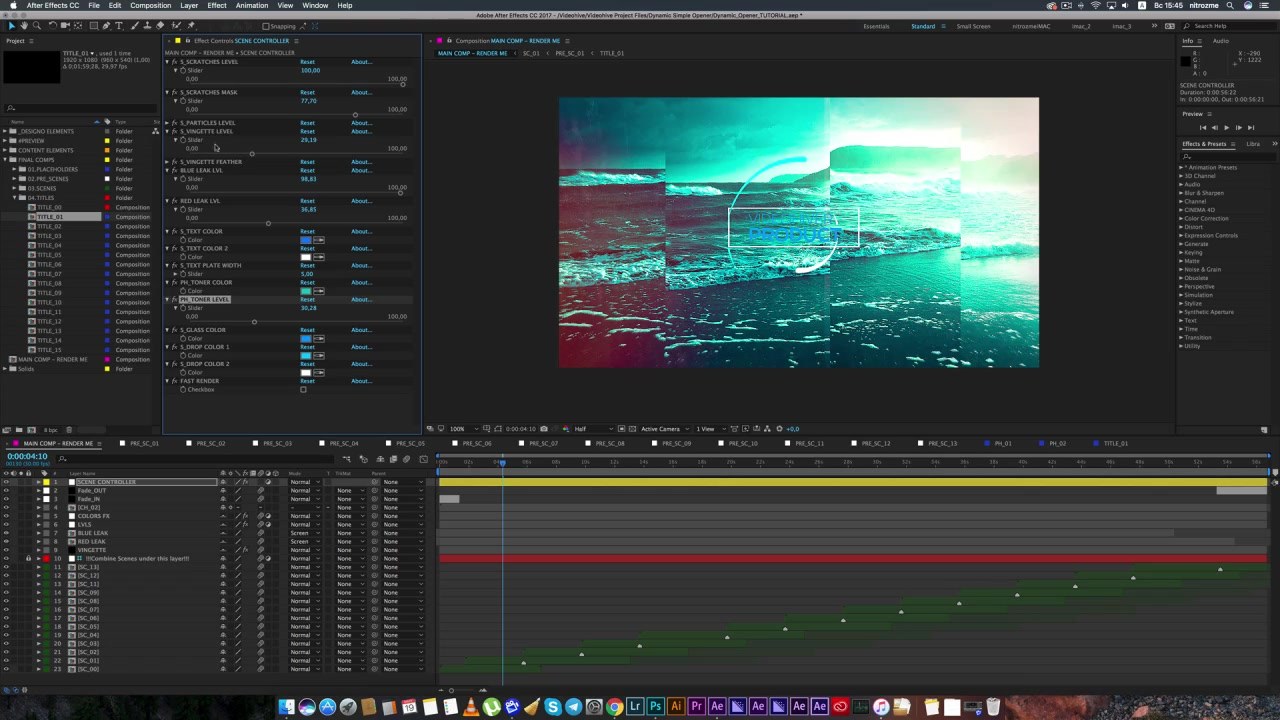Select the Selection arrow tool
Viewport: 1280px width, 720px height.
pyautogui.click(x=12, y=26)
